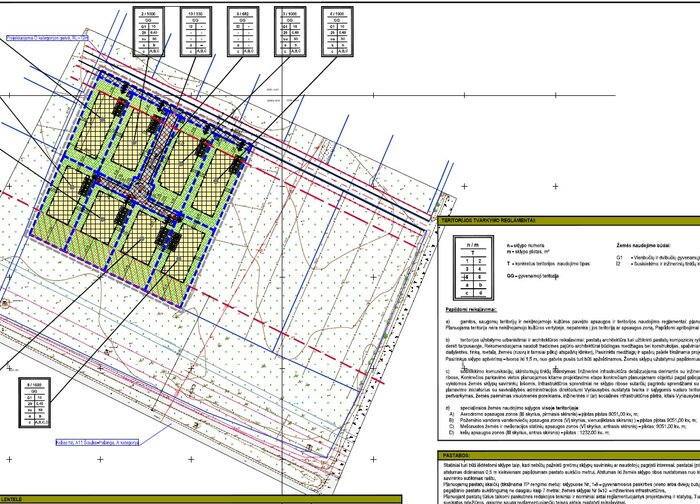The height and width of the screenshot is (504, 700).
Task: Click the blue label "Kelias Nr. A11 Šiauliai-Palanga"
Action: pos(97,442)
